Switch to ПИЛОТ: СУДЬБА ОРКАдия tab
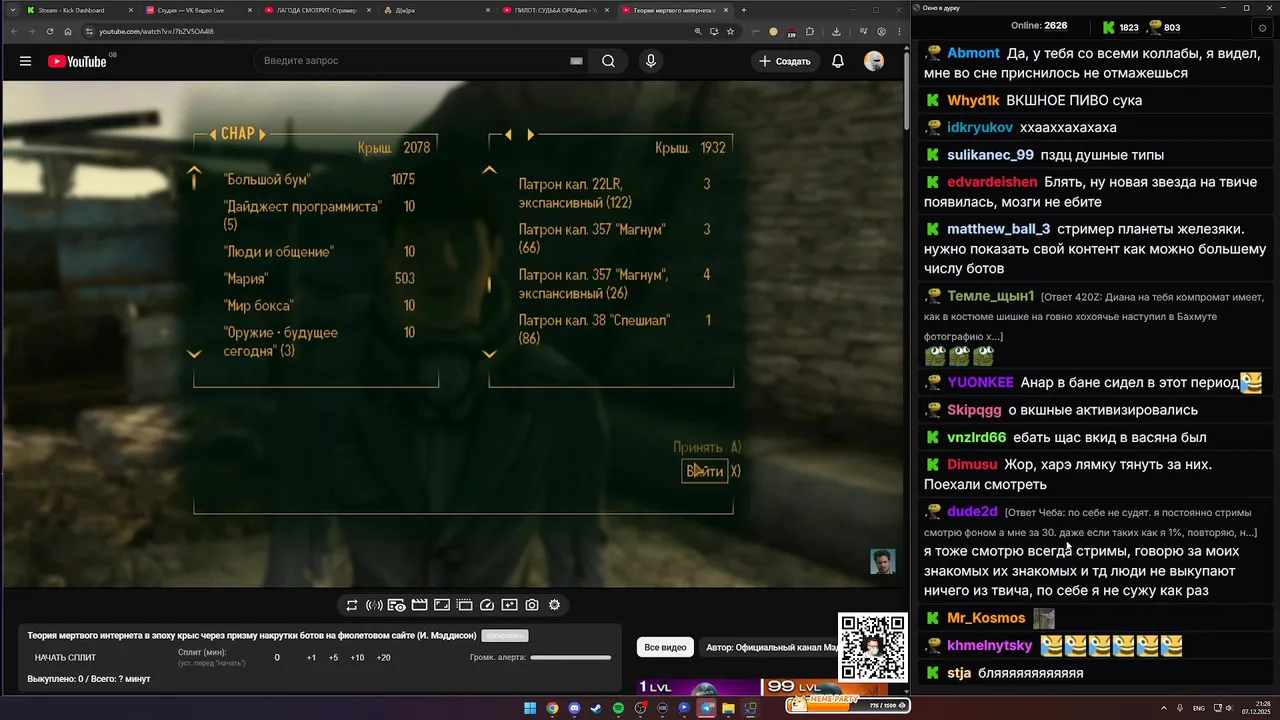1280x720 pixels. tap(554, 10)
